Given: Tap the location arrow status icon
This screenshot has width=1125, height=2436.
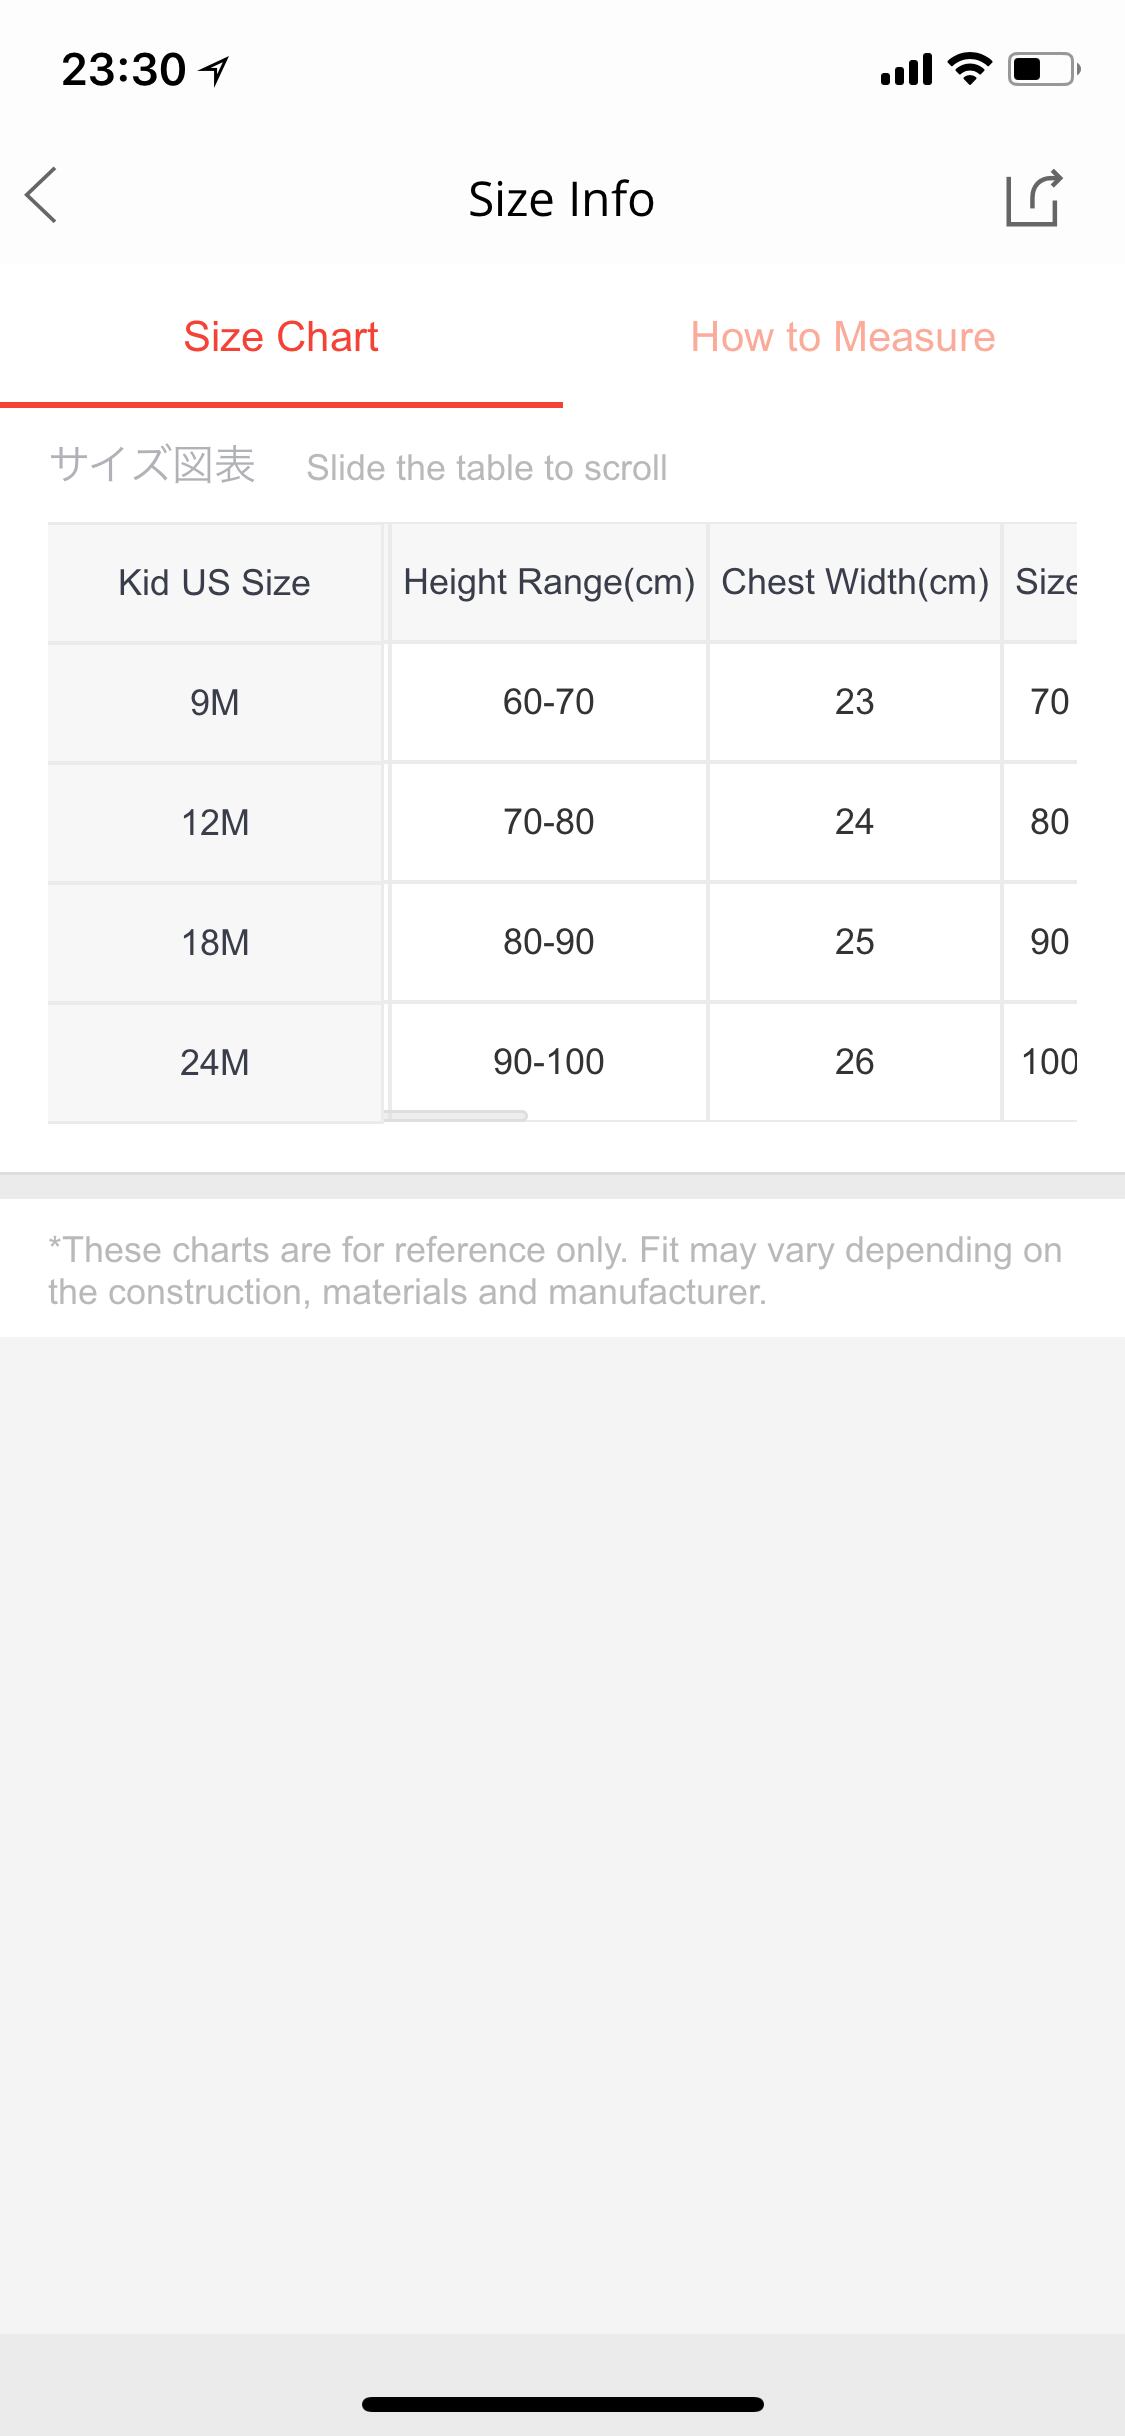Looking at the screenshot, I should click(214, 70).
